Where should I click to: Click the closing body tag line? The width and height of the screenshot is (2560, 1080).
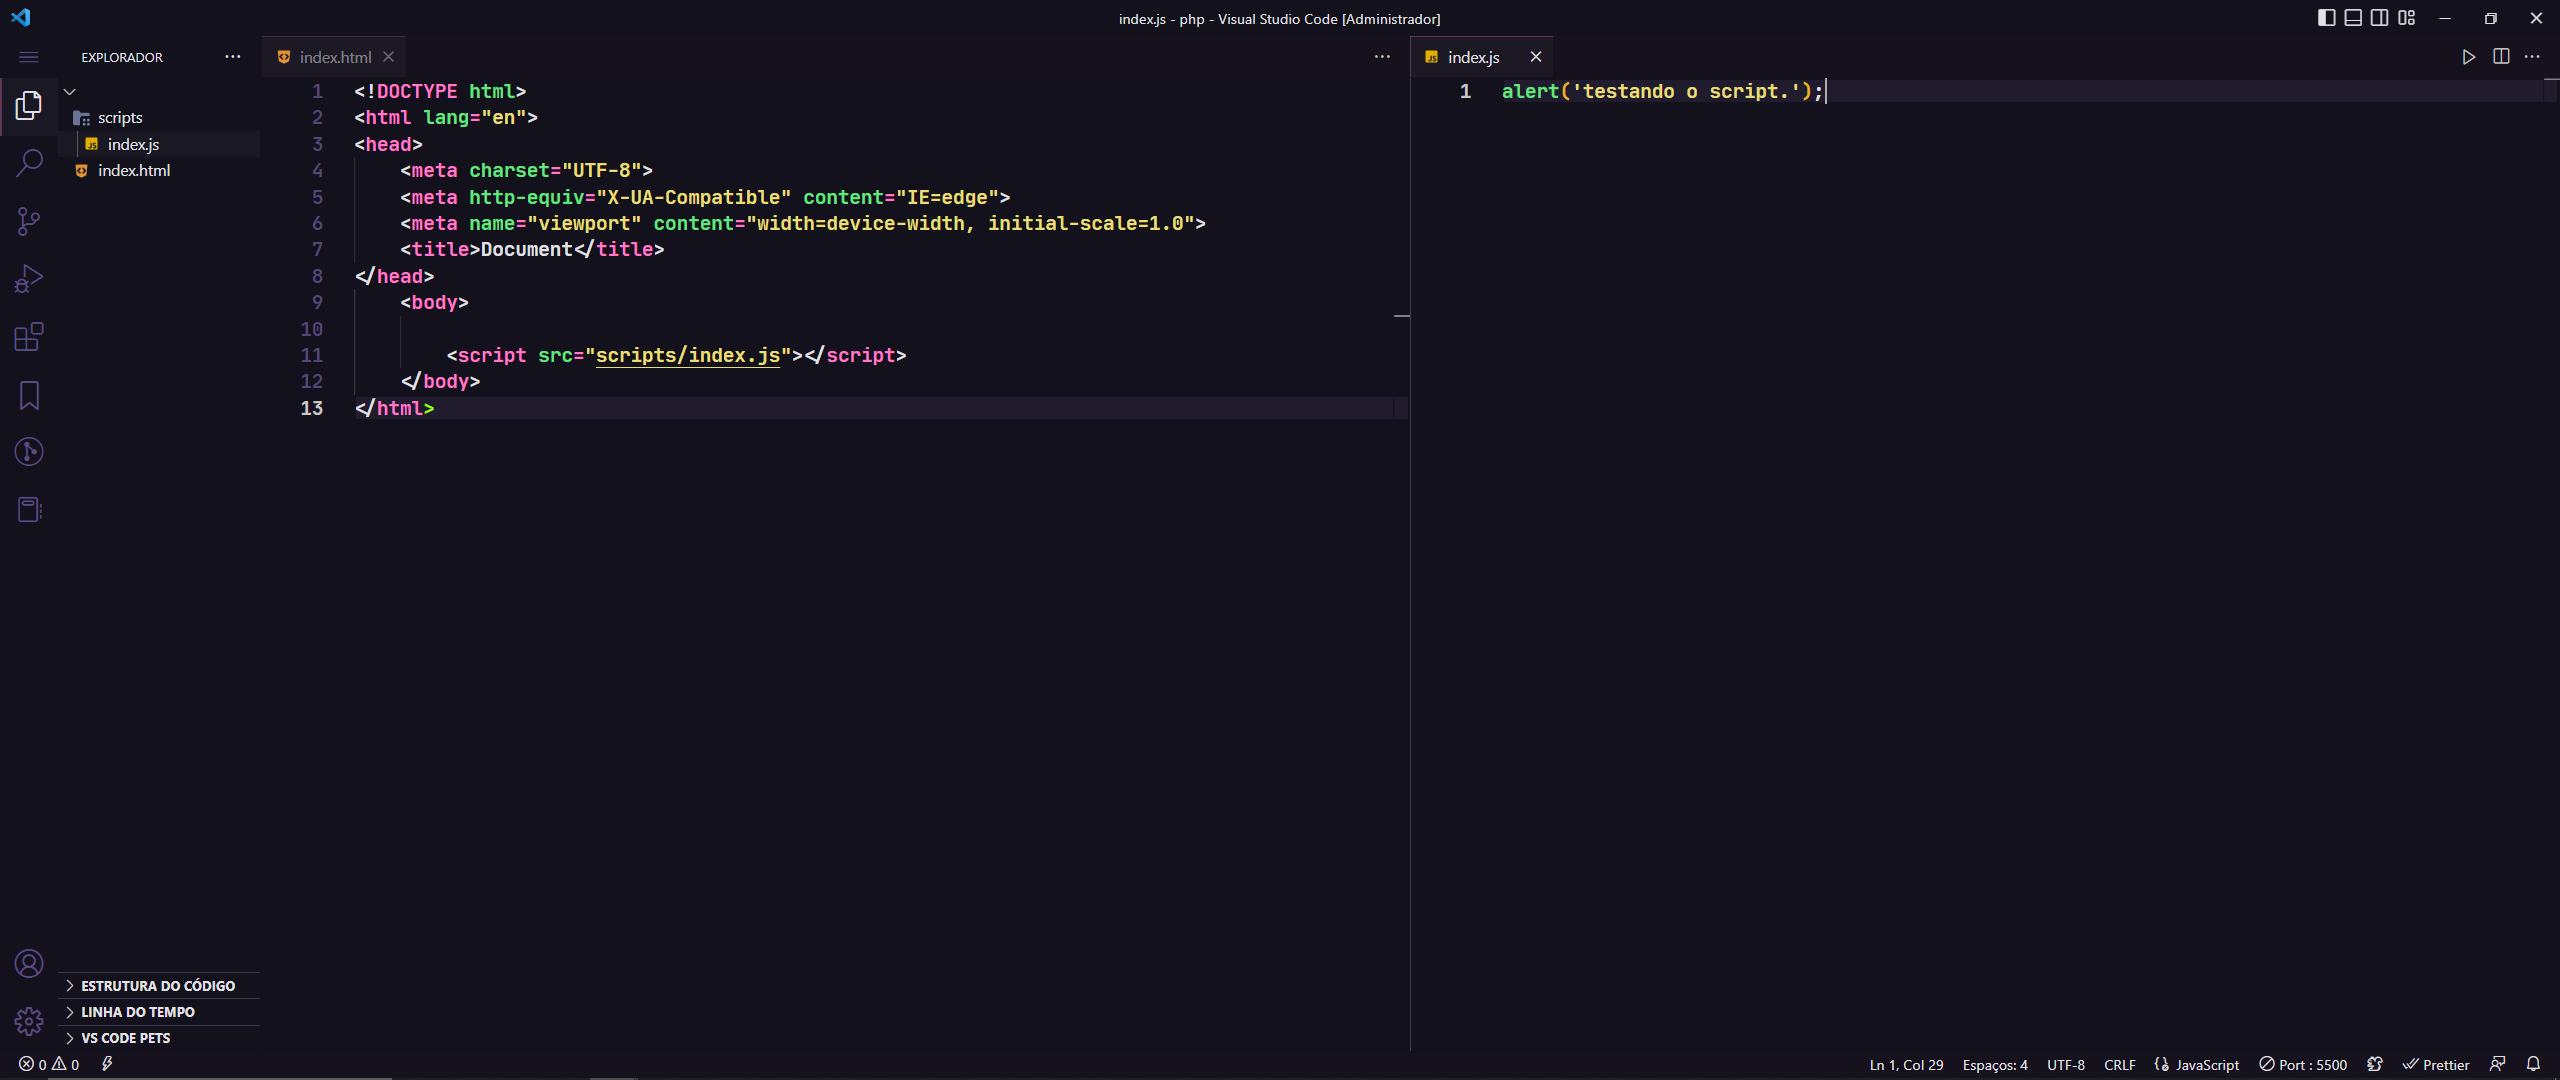coord(440,382)
